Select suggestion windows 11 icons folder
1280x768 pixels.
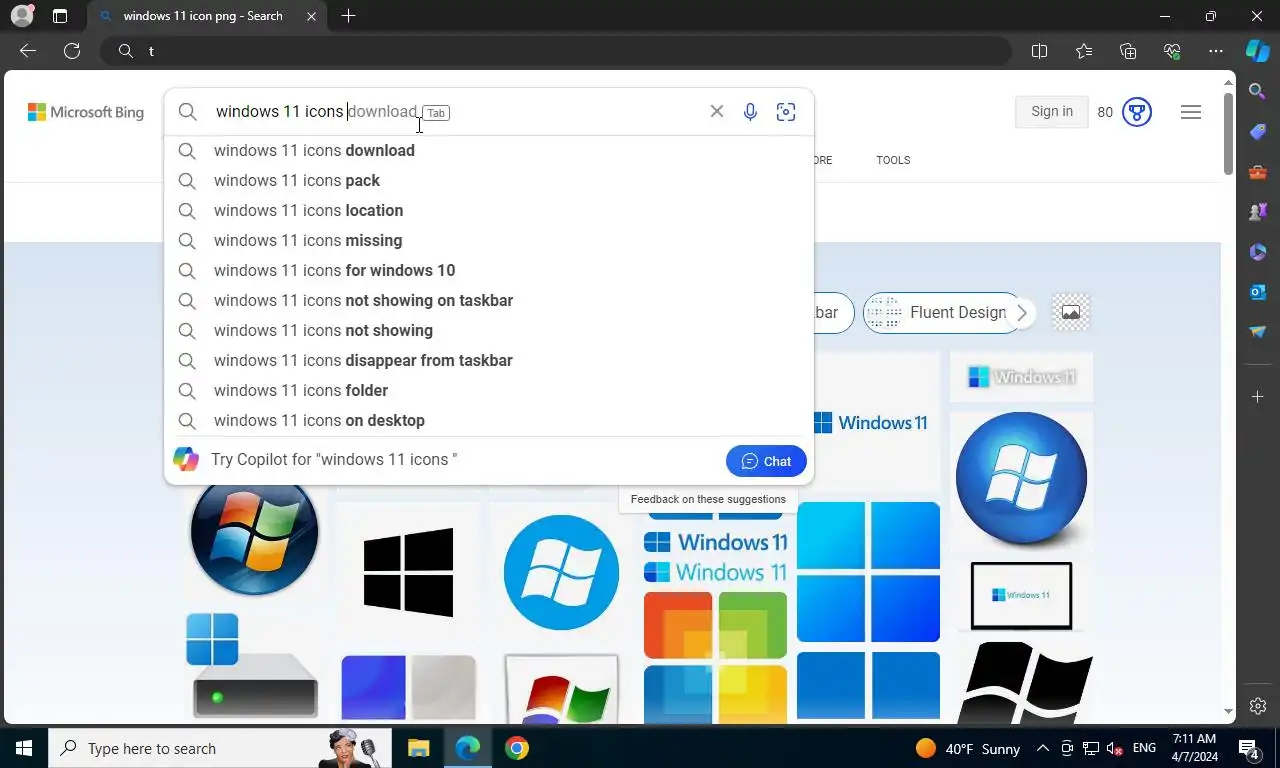pyautogui.click(x=489, y=390)
